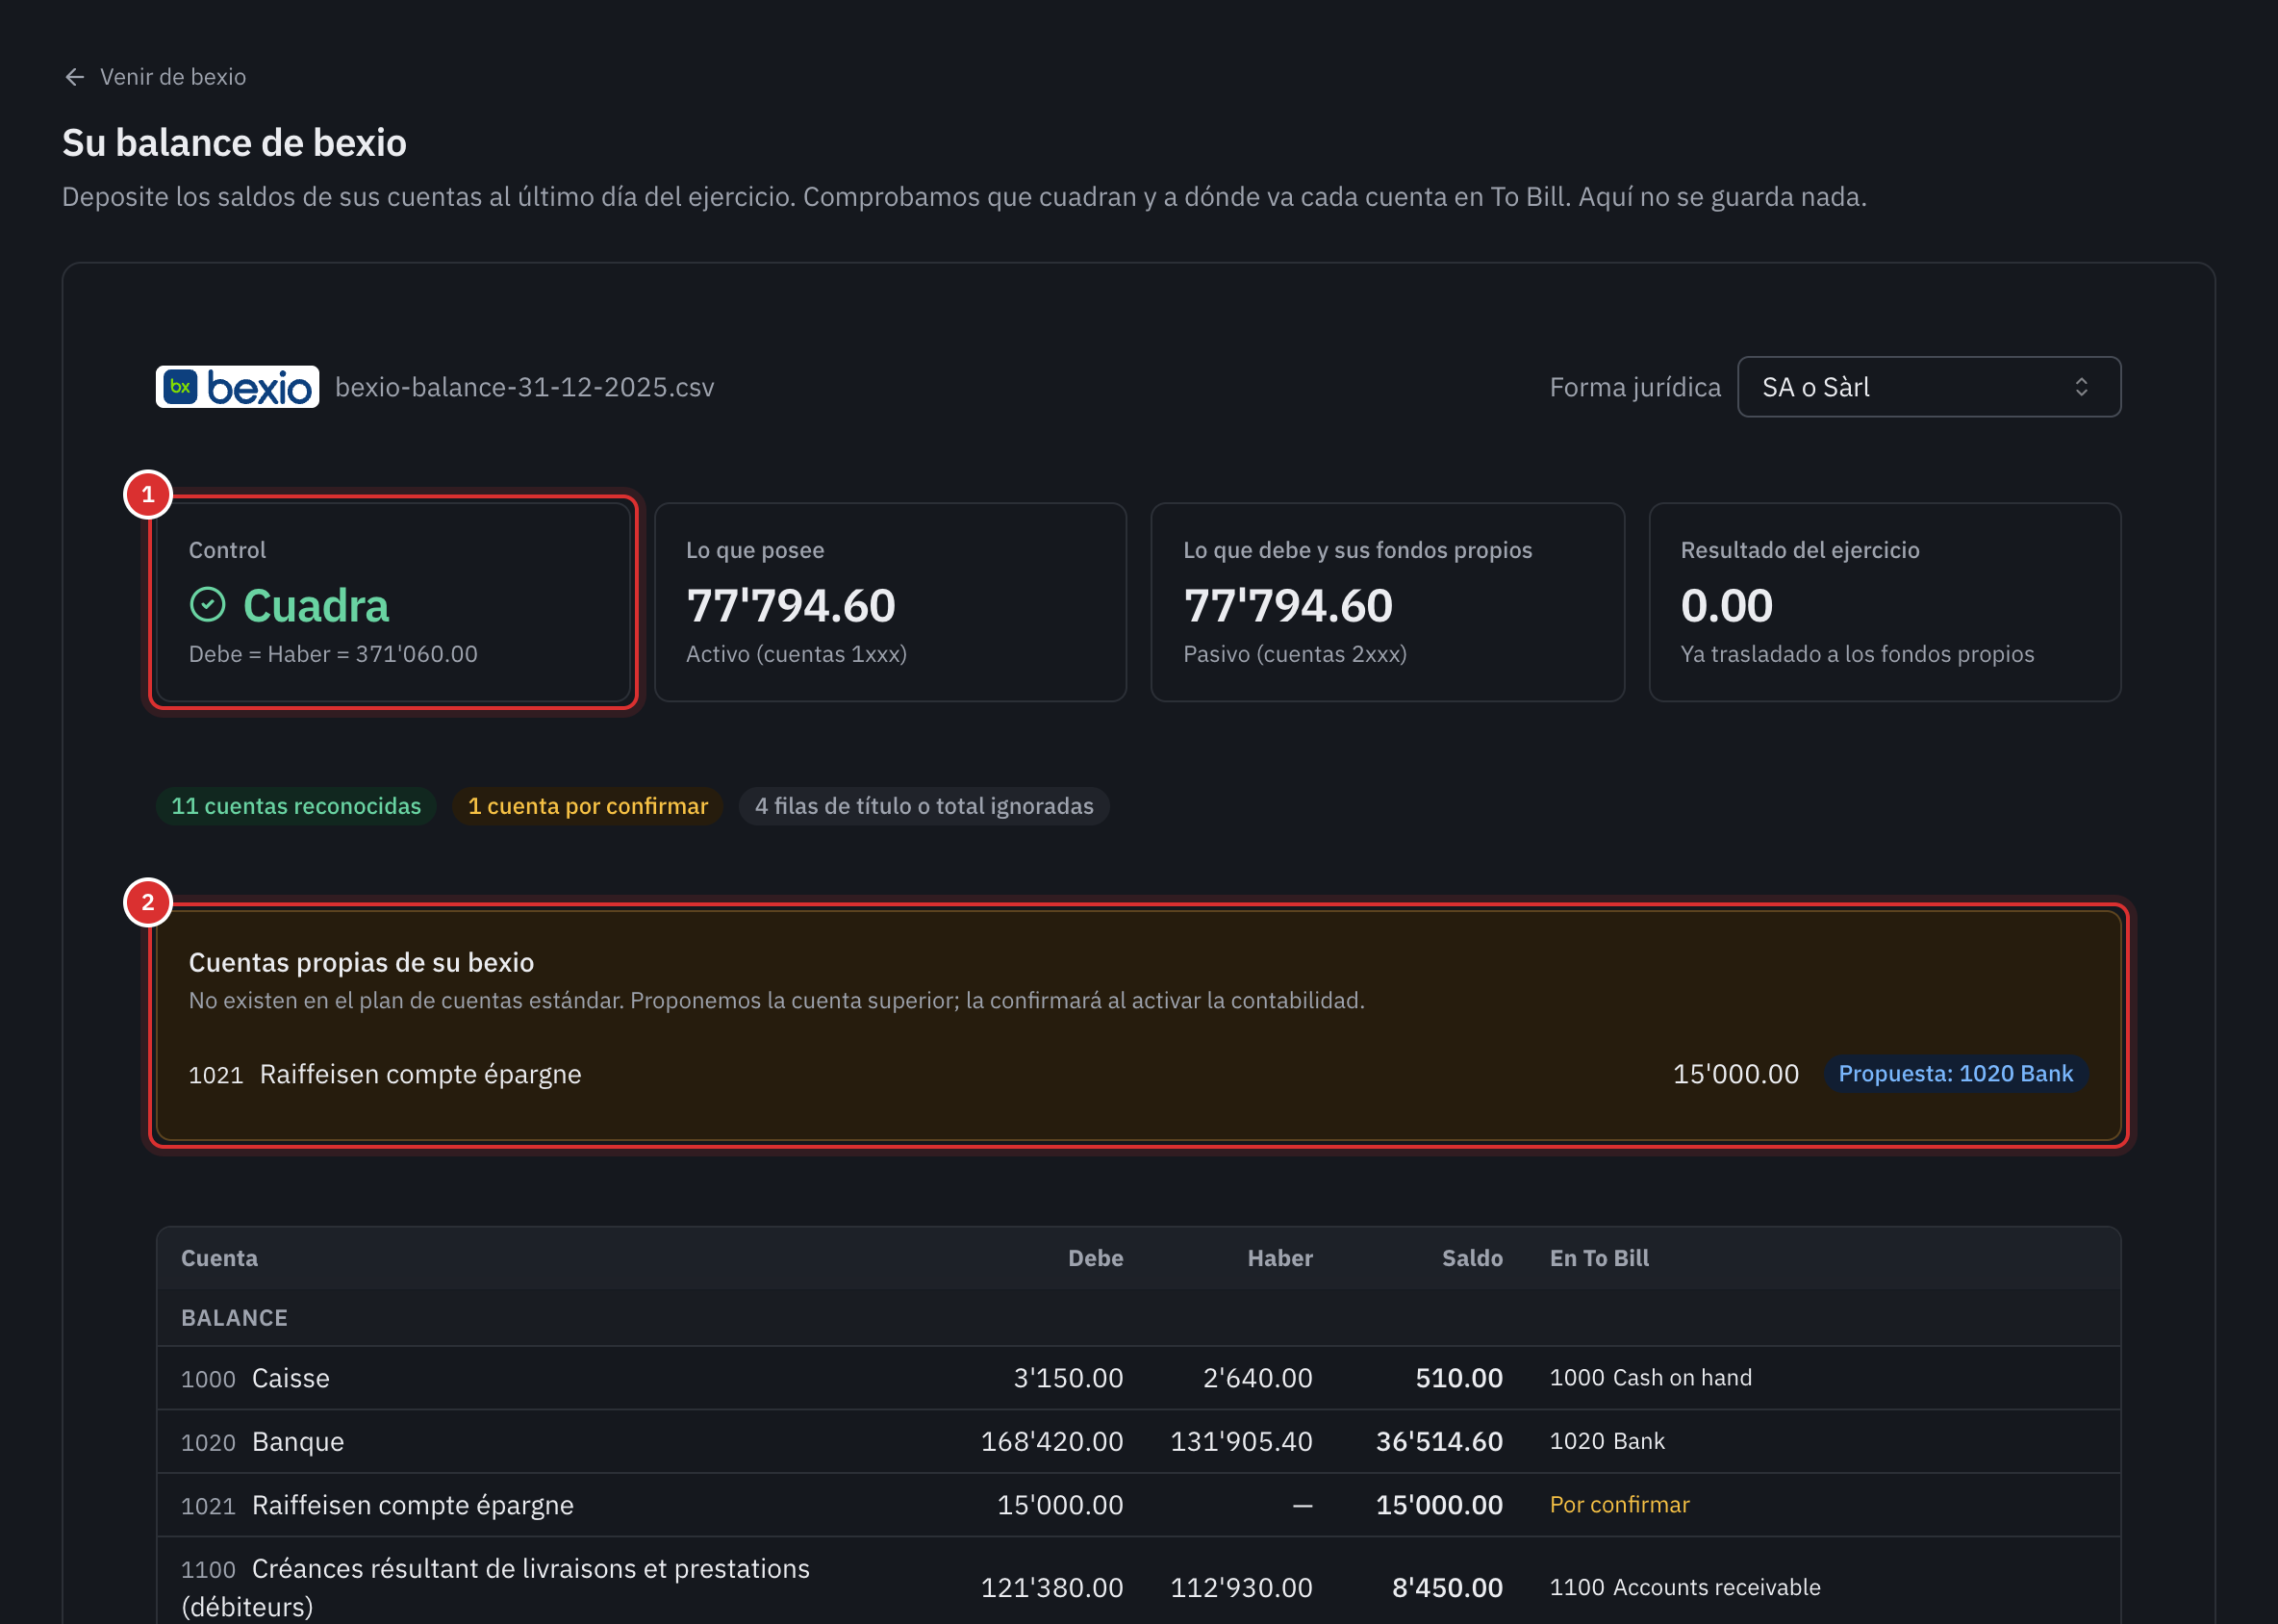Click Cuentas propias de su bexio heading

coord(361,962)
